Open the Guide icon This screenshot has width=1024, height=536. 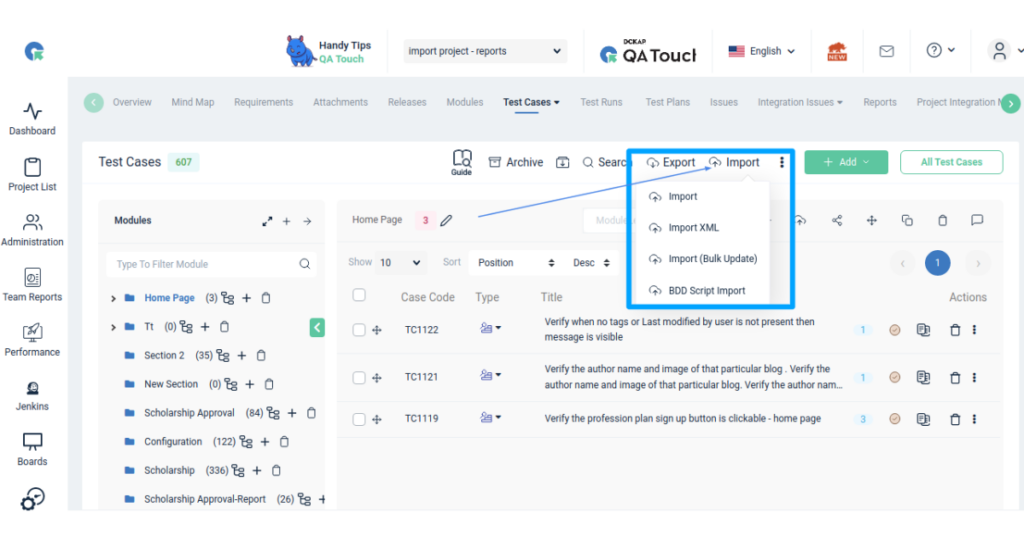pyautogui.click(x=461, y=162)
